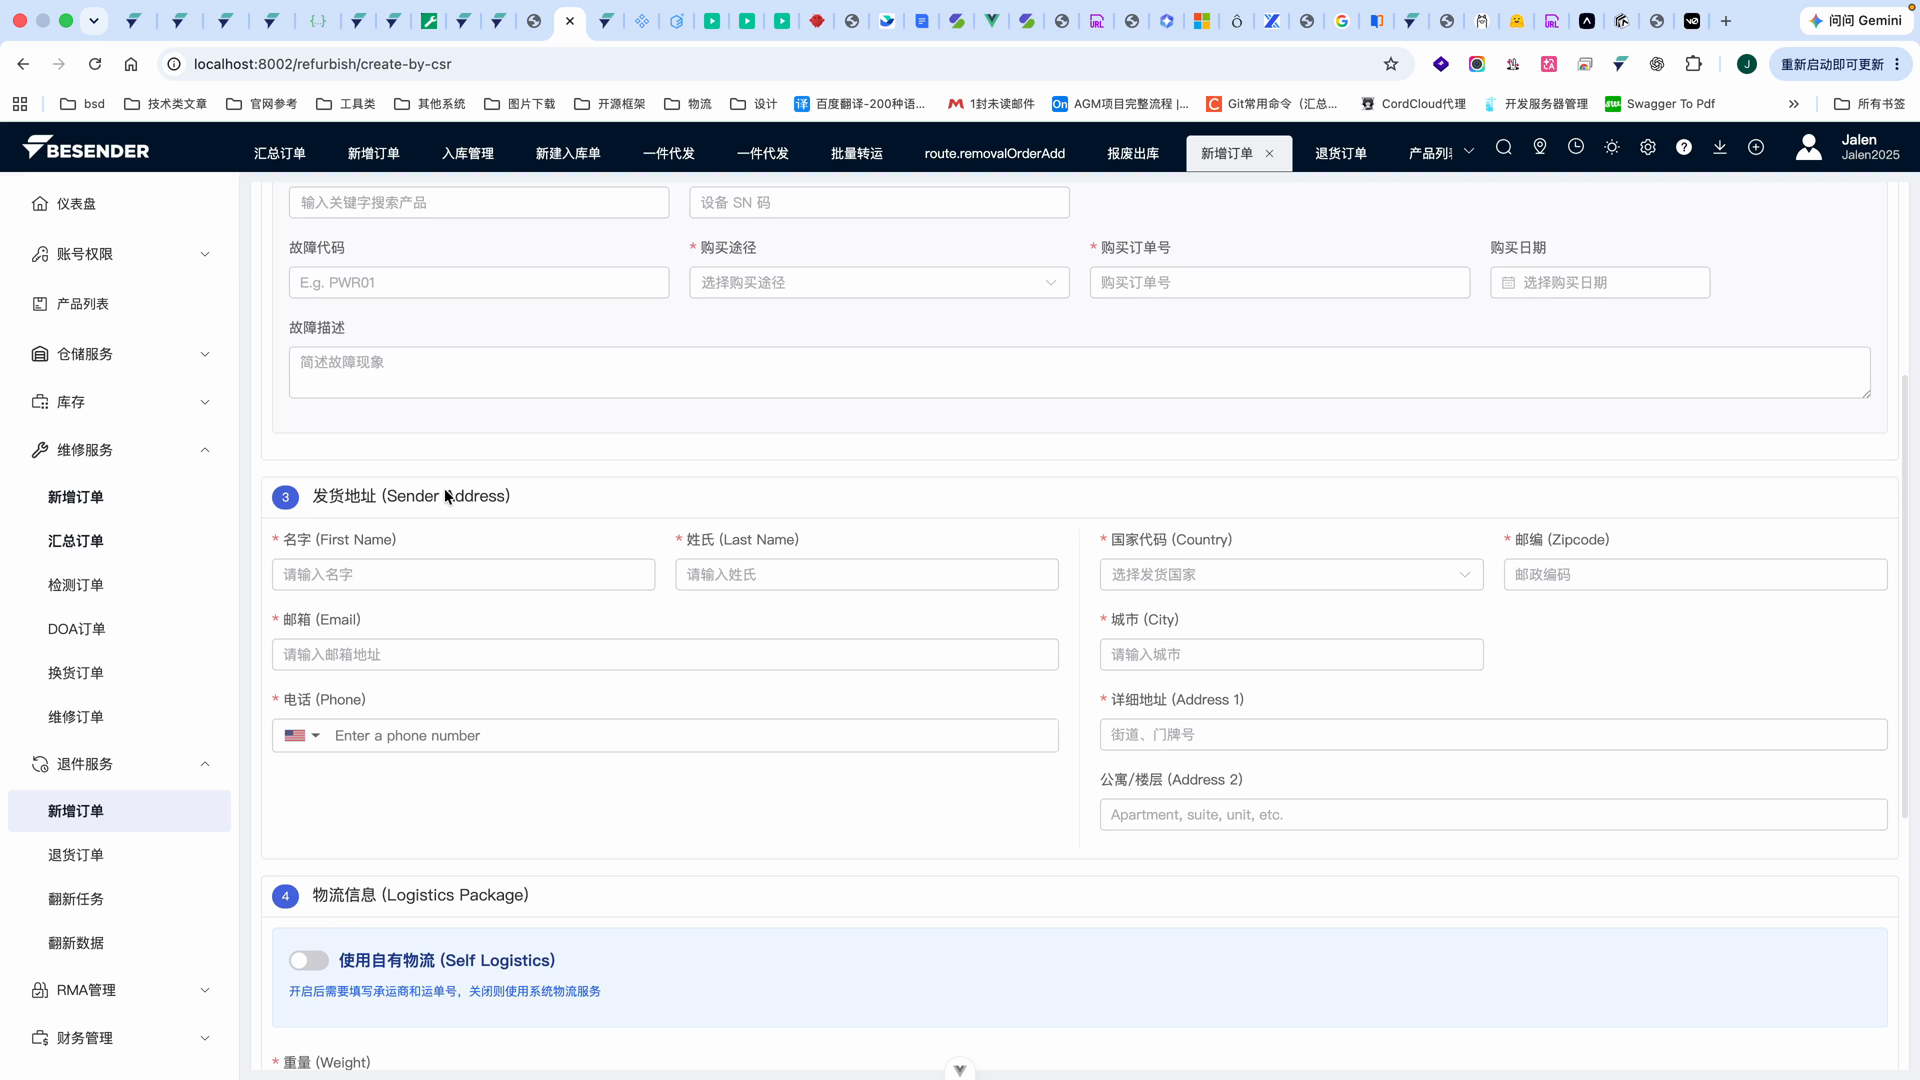The height and width of the screenshot is (1080, 1920).
Task: Click the search icon in header
Action: pyautogui.click(x=1503, y=148)
